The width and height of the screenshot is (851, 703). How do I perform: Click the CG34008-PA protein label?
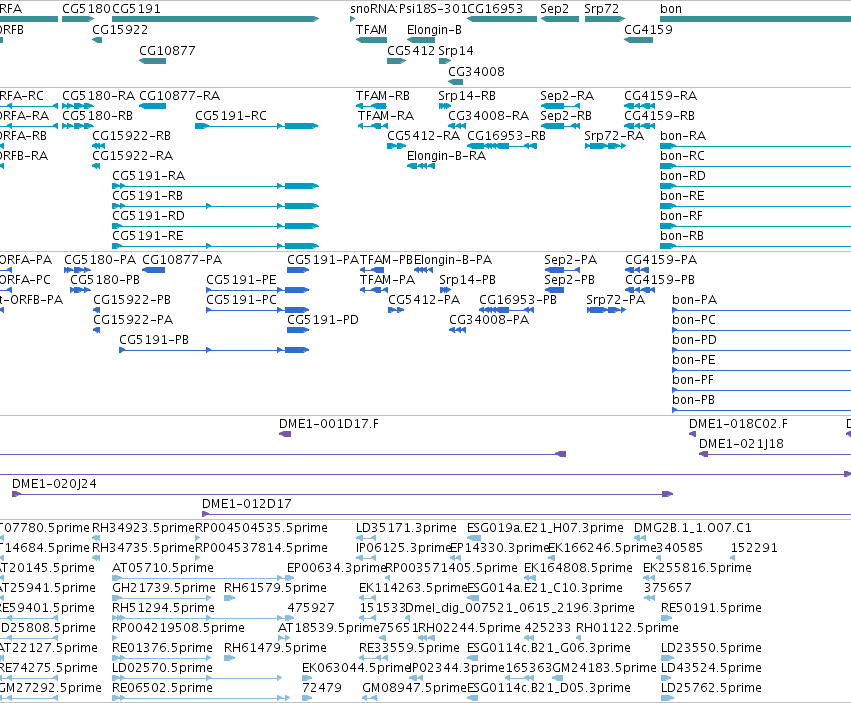pyautogui.click(x=489, y=320)
